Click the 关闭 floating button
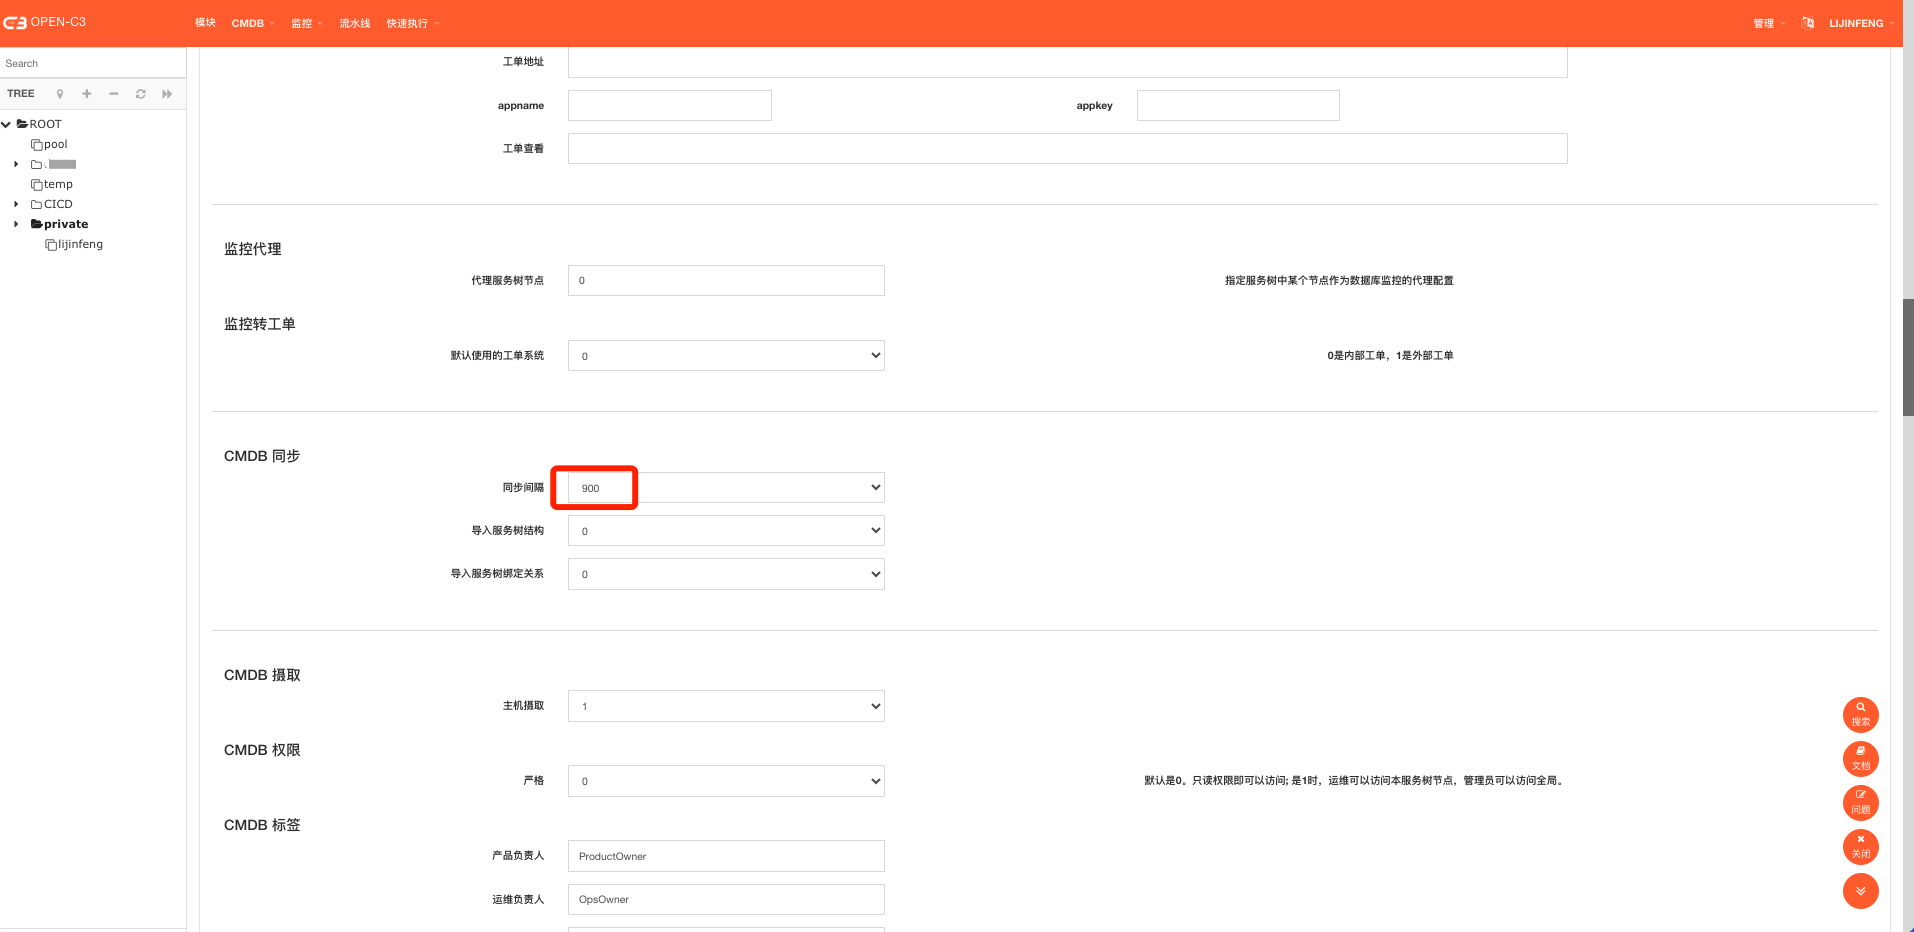 pyautogui.click(x=1860, y=846)
